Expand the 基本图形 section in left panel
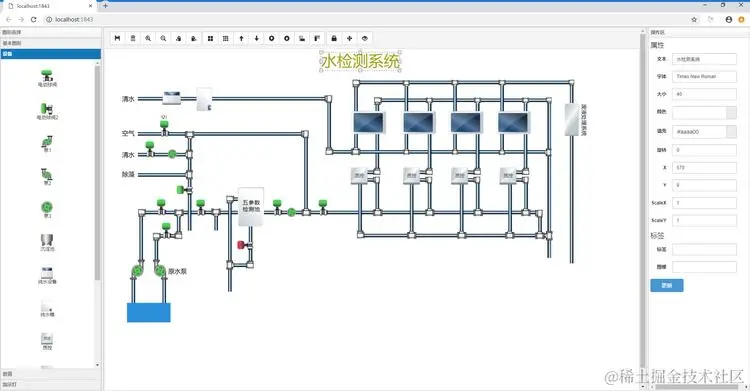This screenshot has height=391, width=750. pos(50,43)
